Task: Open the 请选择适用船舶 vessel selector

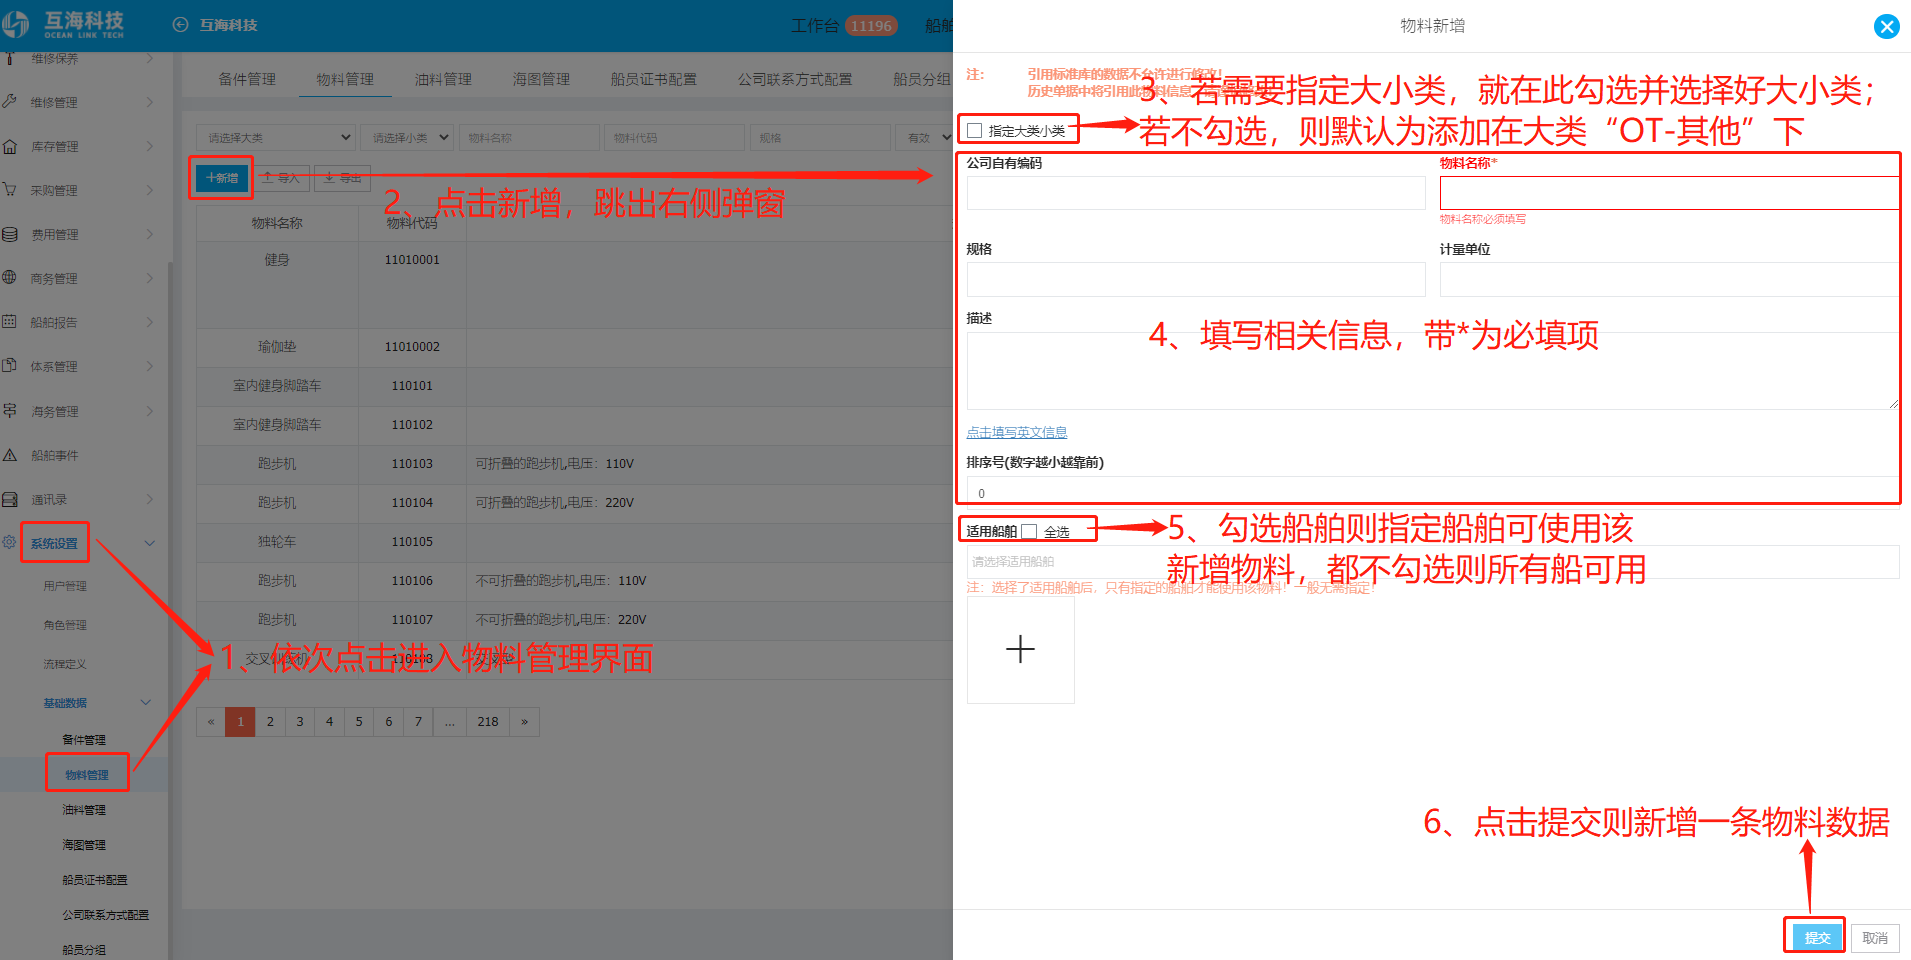Action: (x=1432, y=562)
